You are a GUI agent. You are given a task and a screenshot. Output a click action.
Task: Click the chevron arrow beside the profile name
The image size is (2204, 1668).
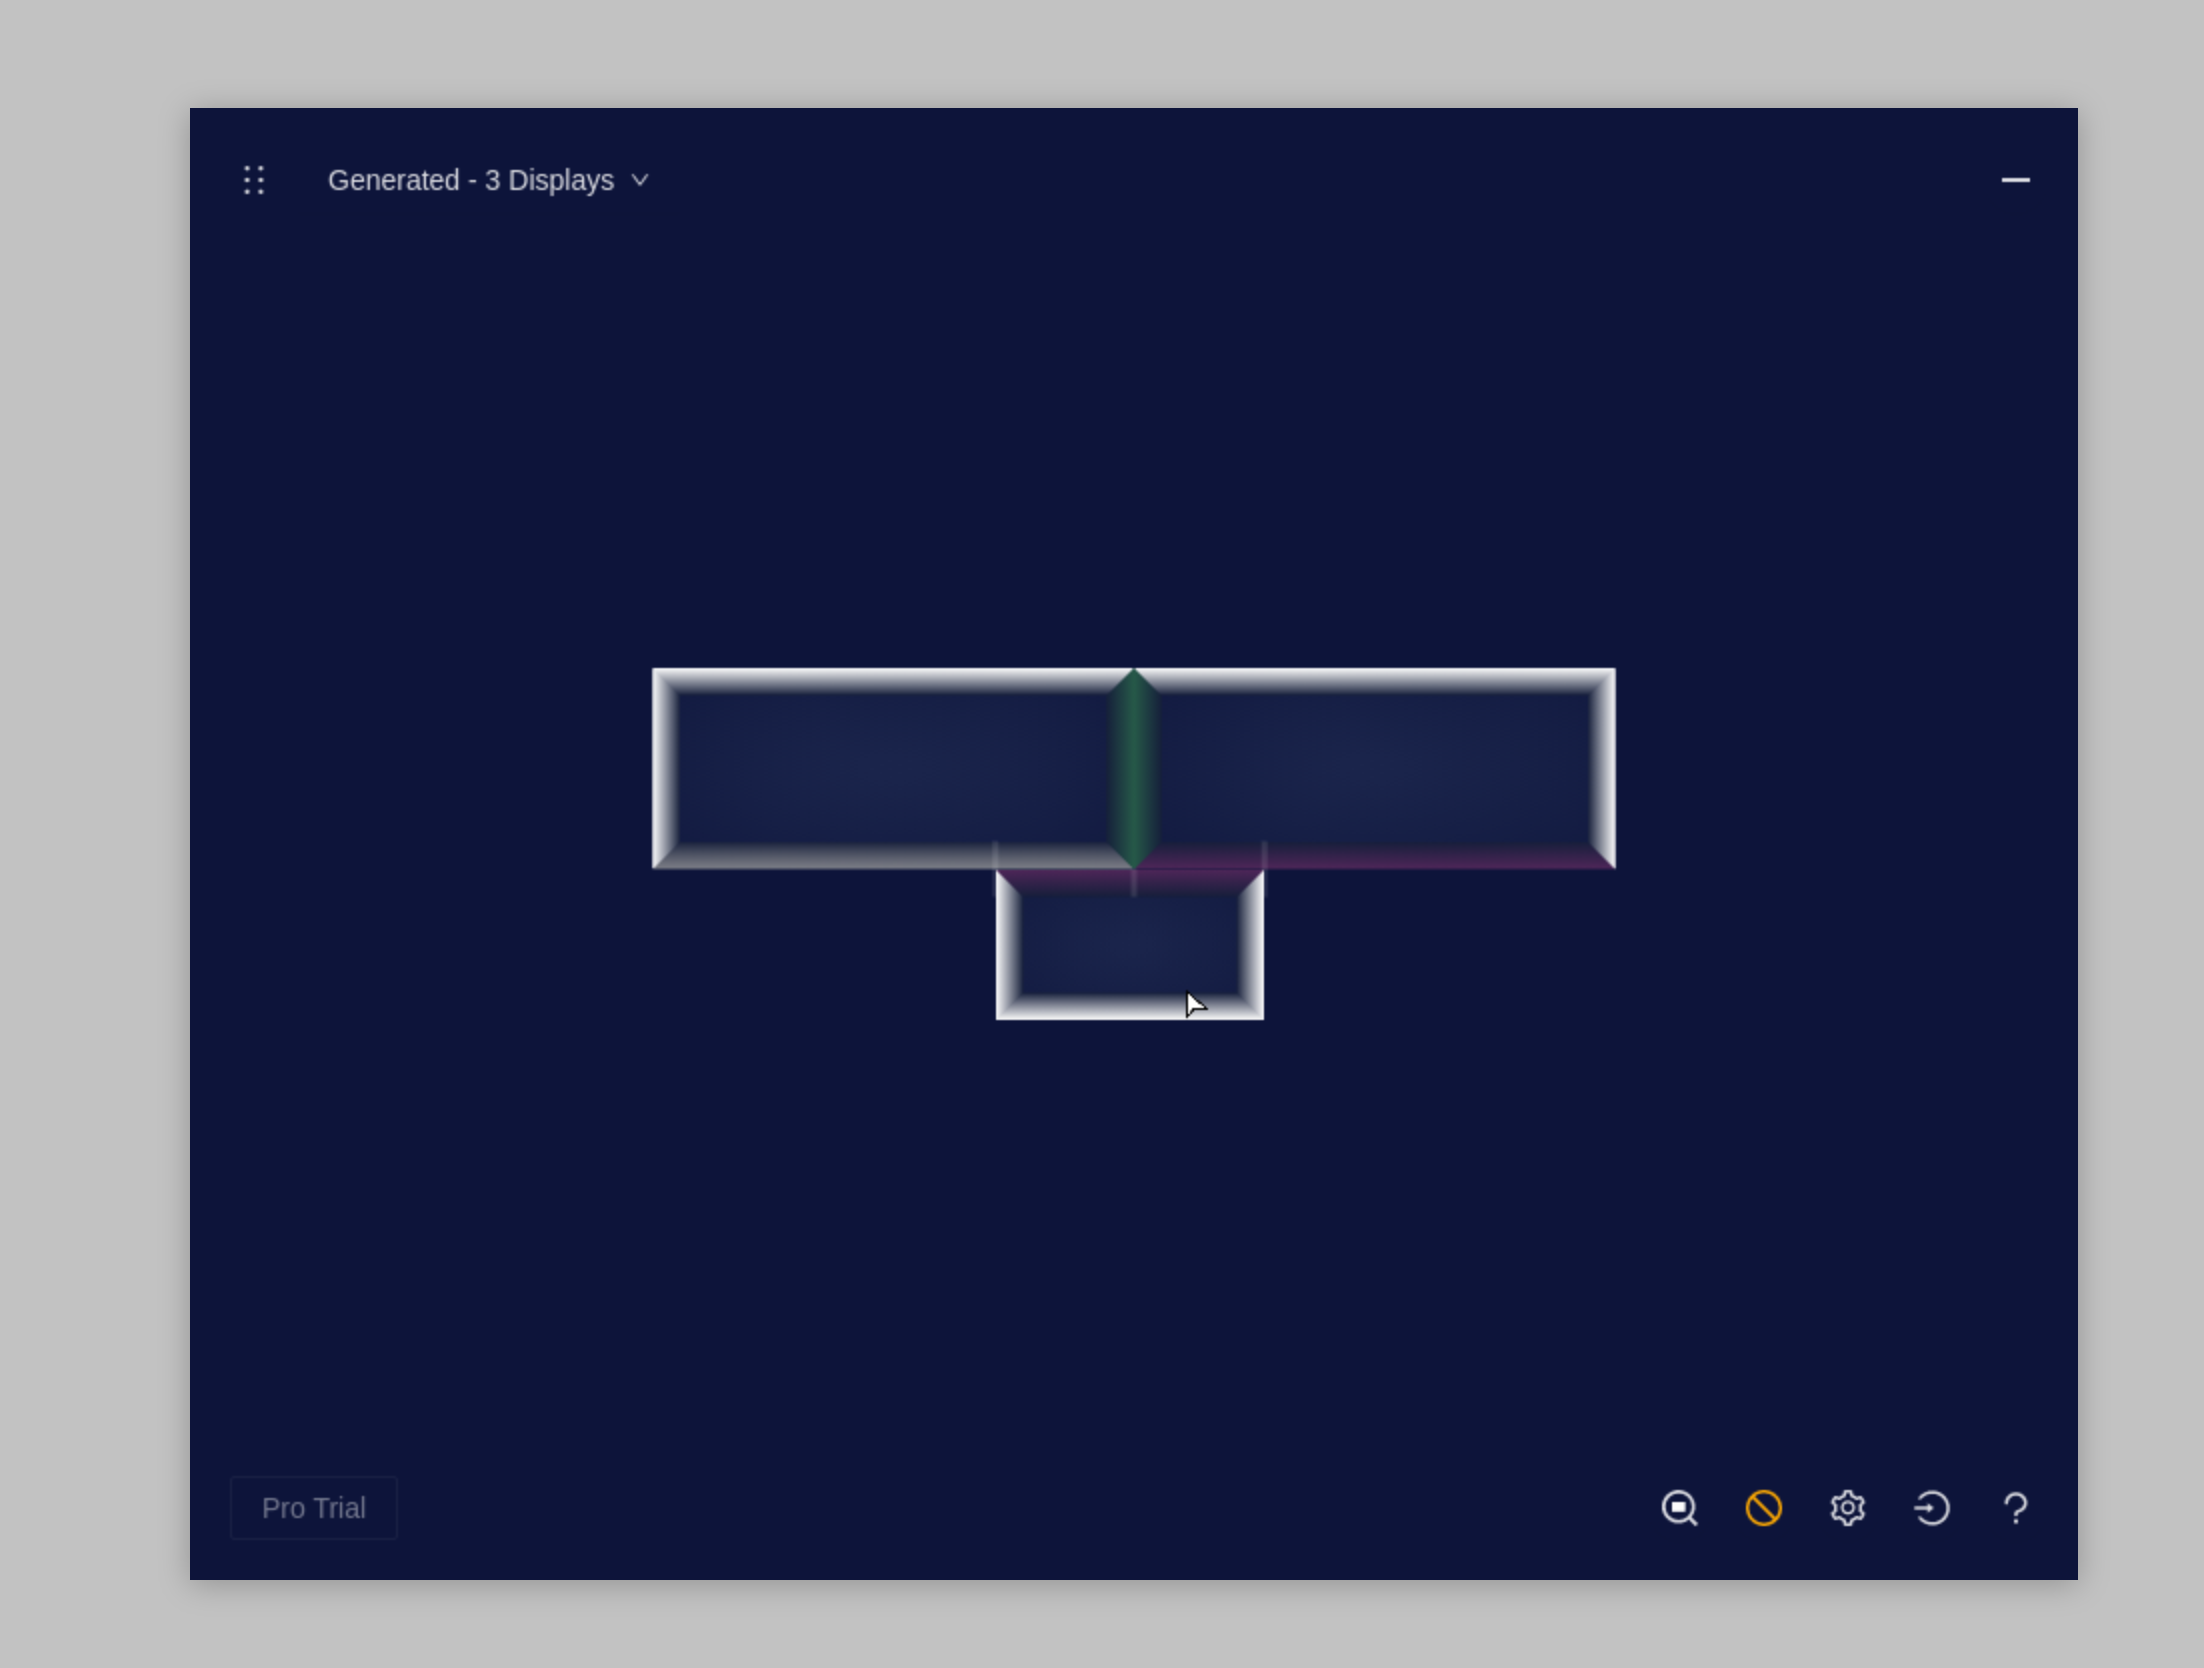[640, 180]
